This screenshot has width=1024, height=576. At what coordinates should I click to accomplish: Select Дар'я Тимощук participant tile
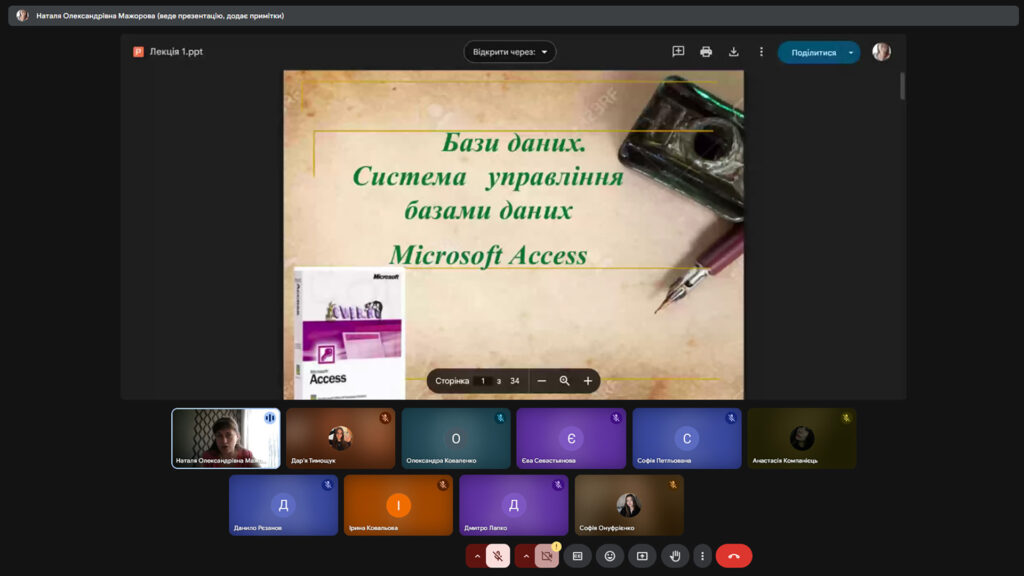coord(341,438)
